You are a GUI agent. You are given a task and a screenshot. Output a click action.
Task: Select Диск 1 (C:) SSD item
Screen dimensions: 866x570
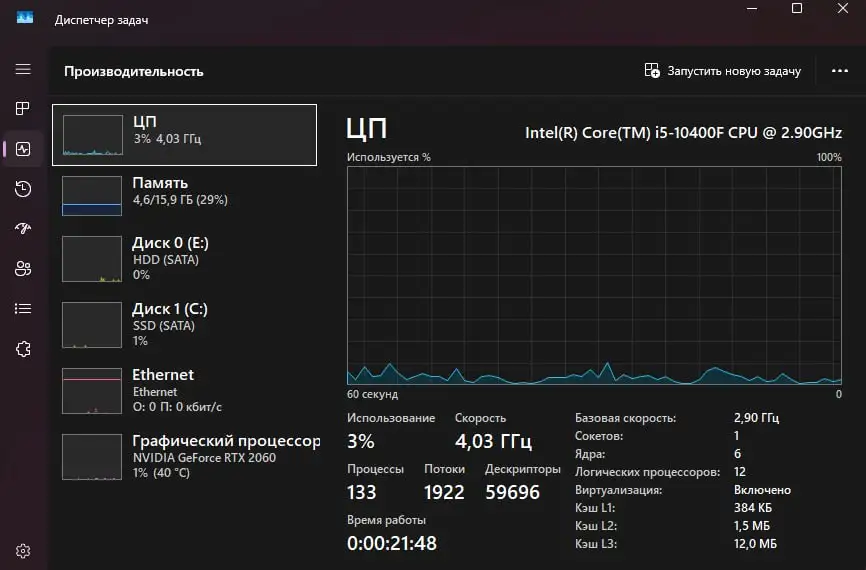185,324
